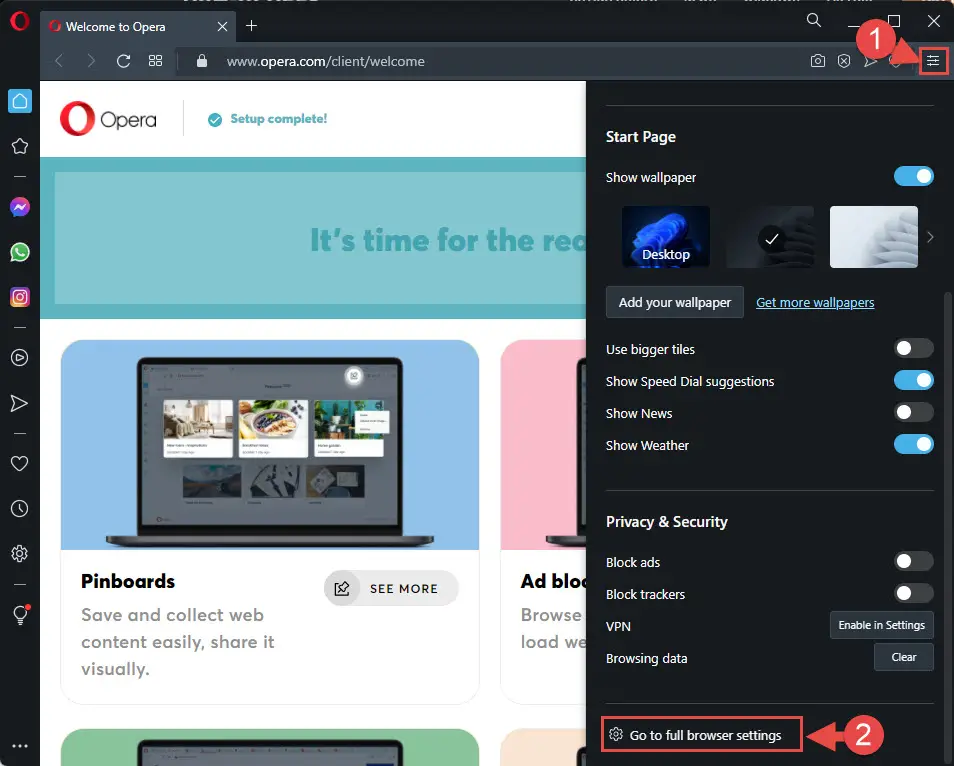The image size is (954, 766).
Task: Click the "Pinboards" card title
Action: click(128, 581)
